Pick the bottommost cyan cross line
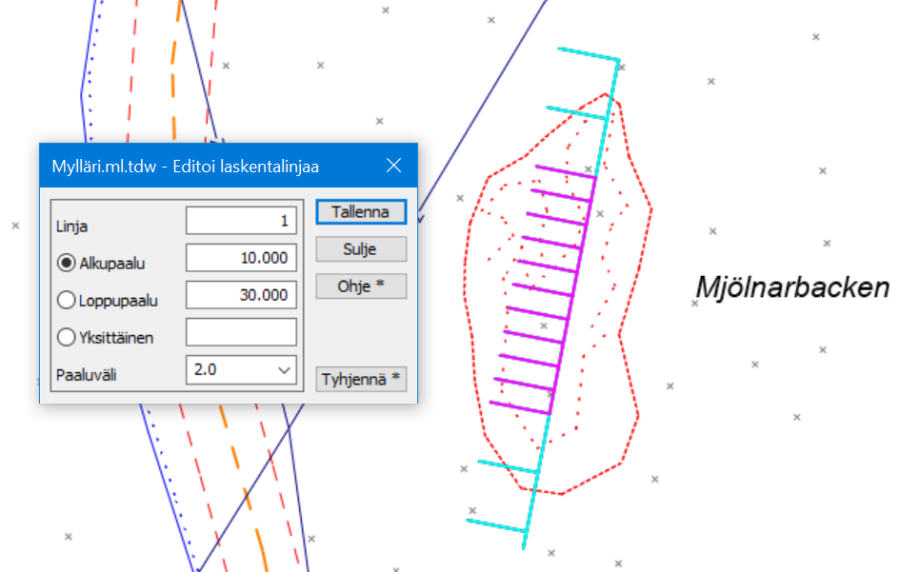This screenshot has width=900, height=572. (x=497, y=524)
